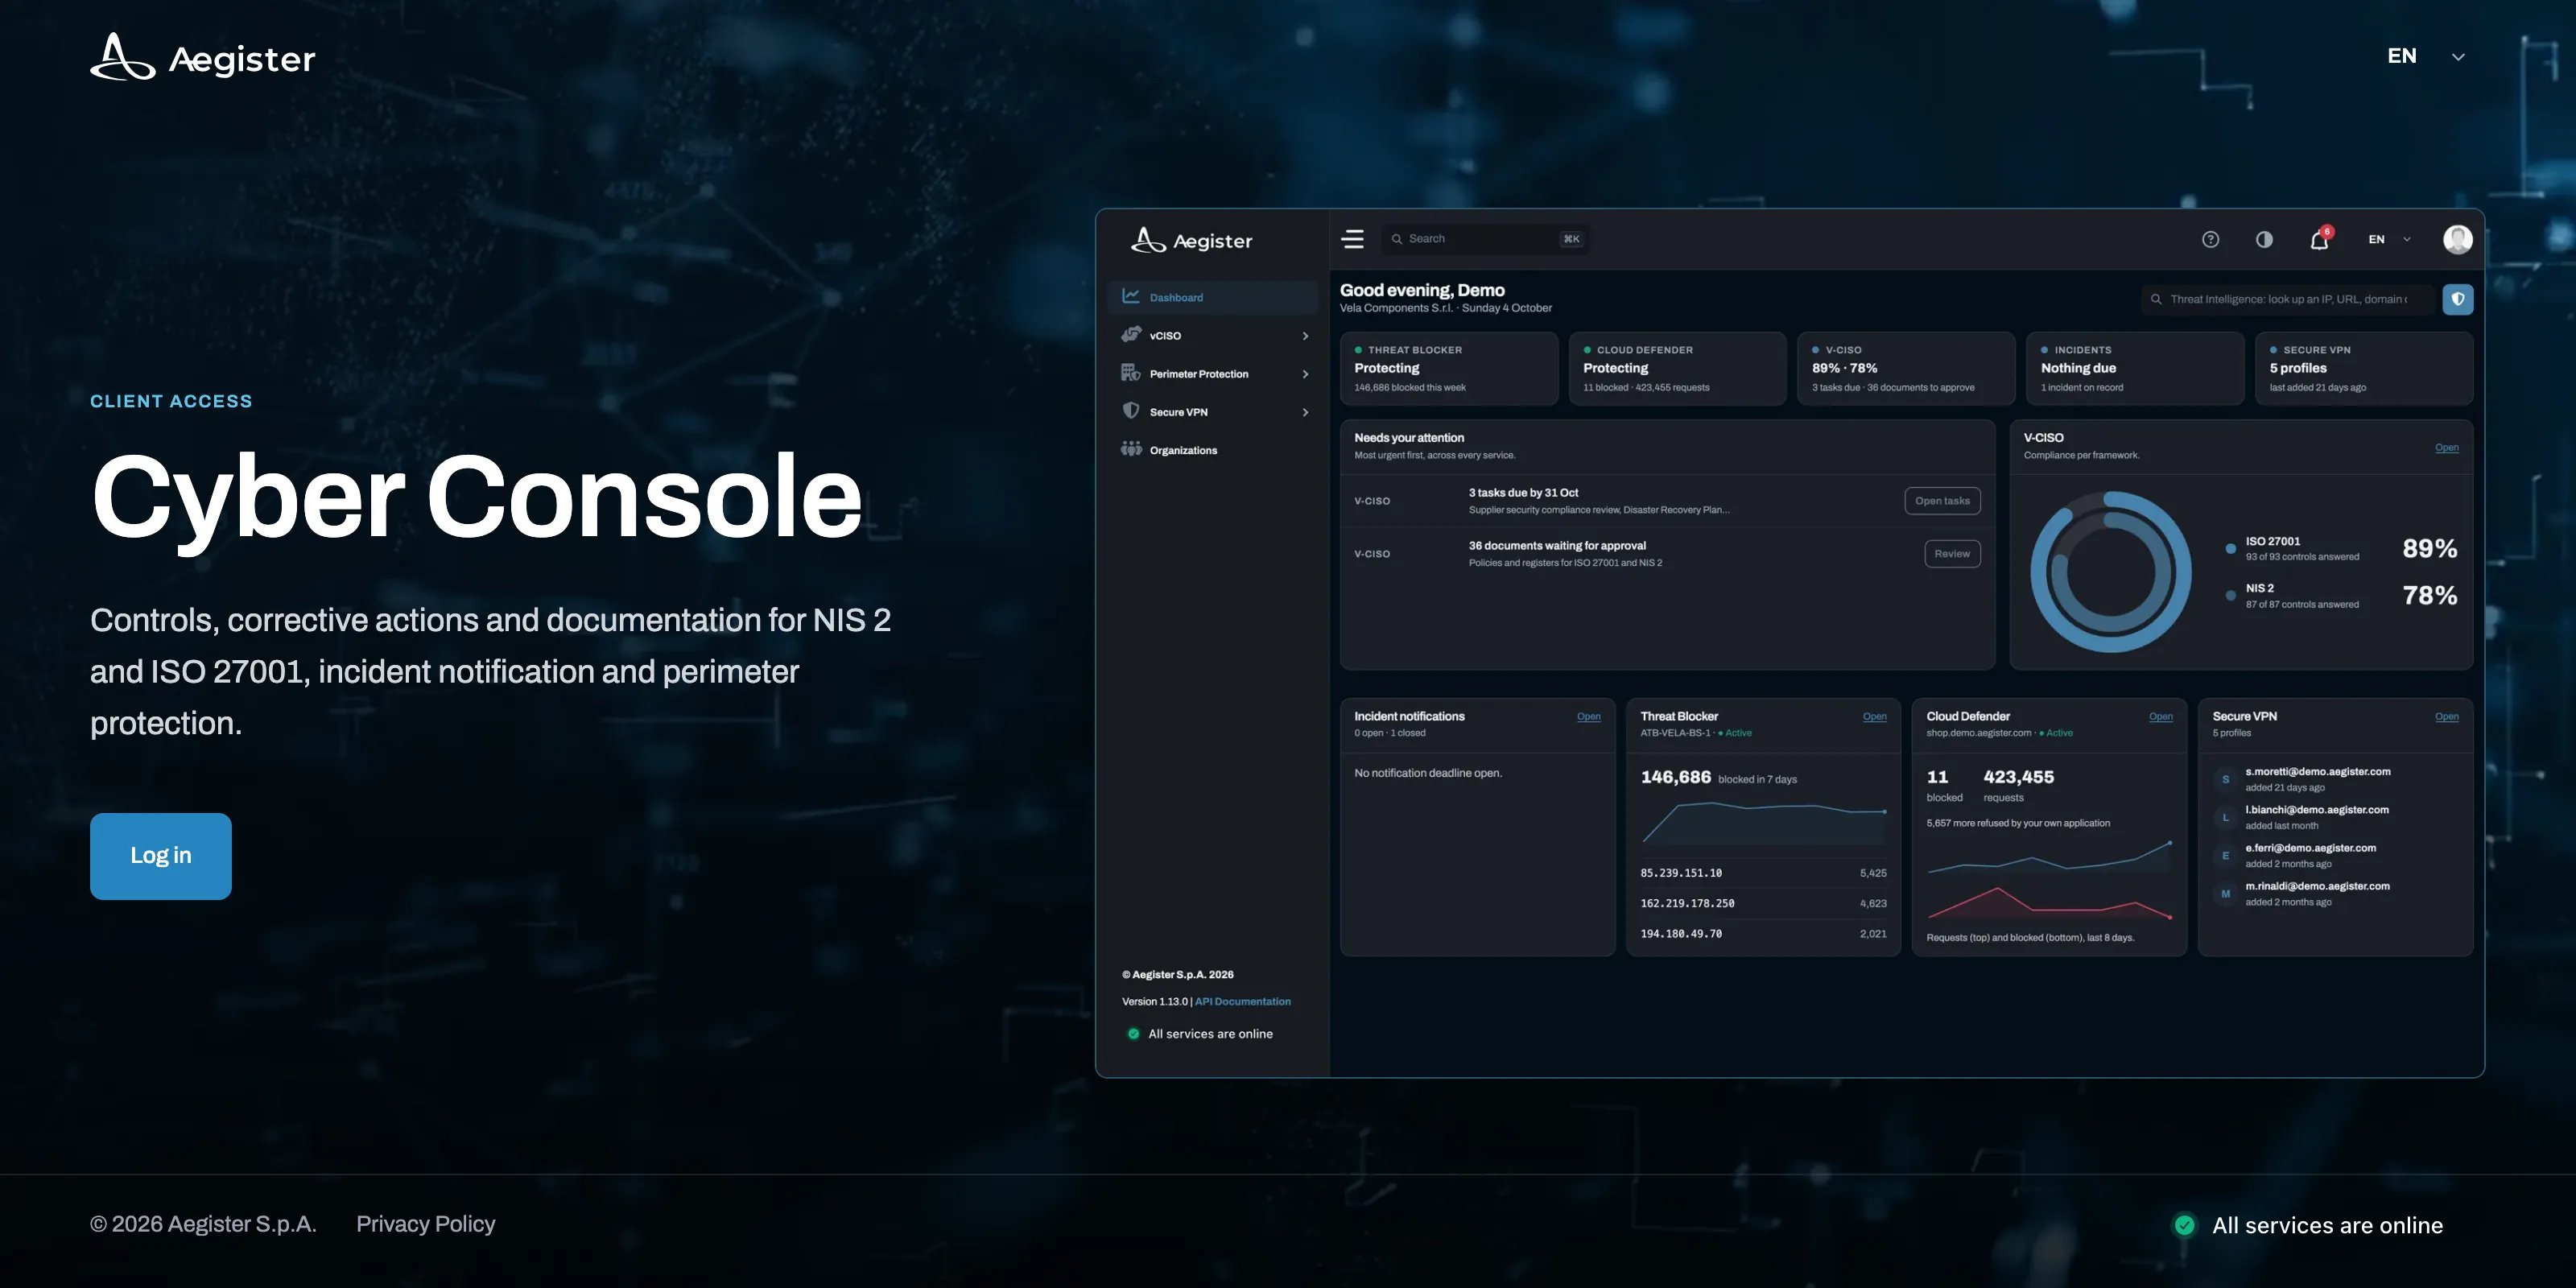Click the Secure VPN 5 profiles card

click(x=2364, y=369)
